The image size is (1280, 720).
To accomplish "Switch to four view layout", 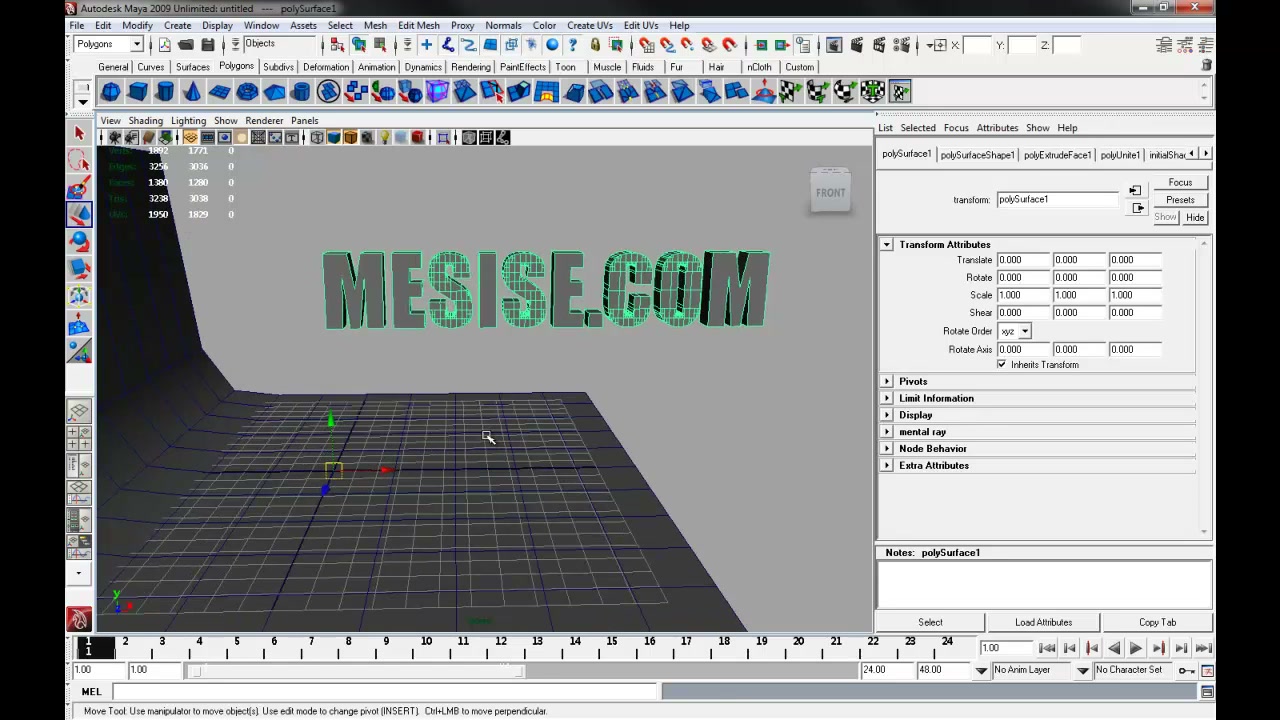I will point(80,438).
